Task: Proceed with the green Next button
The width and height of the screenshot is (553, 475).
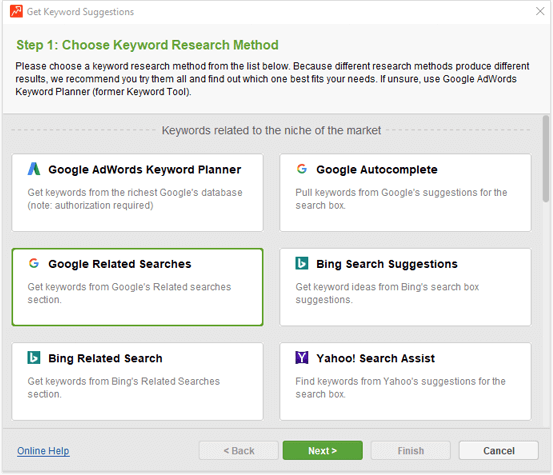Action: click(322, 451)
